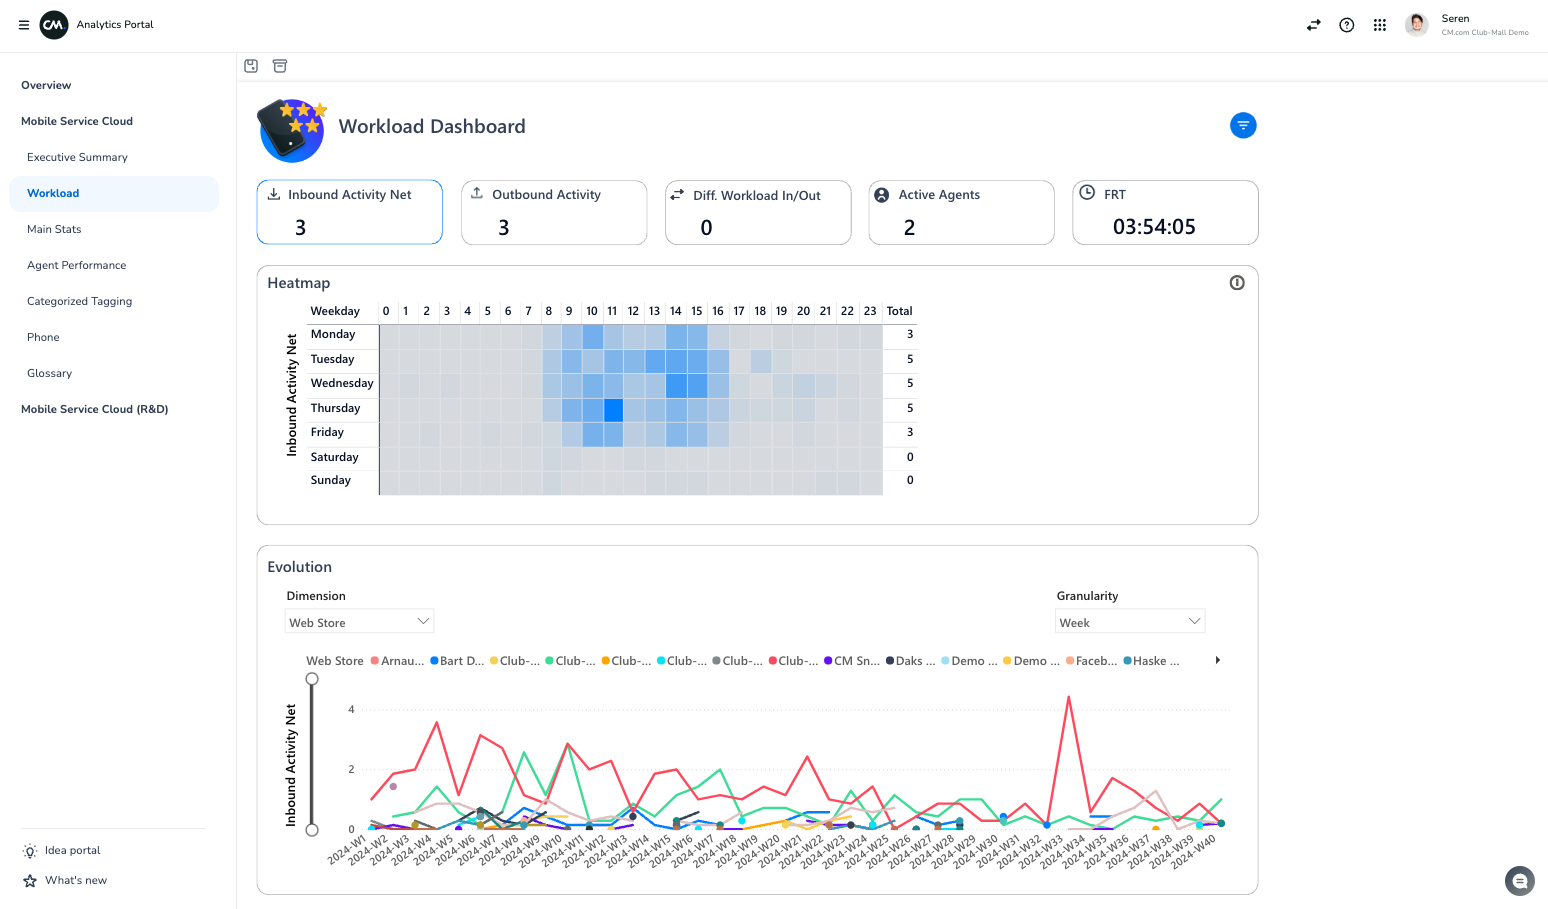Open the blue filter button
This screenshot has width=1548, height=909.
(1242, 125)
